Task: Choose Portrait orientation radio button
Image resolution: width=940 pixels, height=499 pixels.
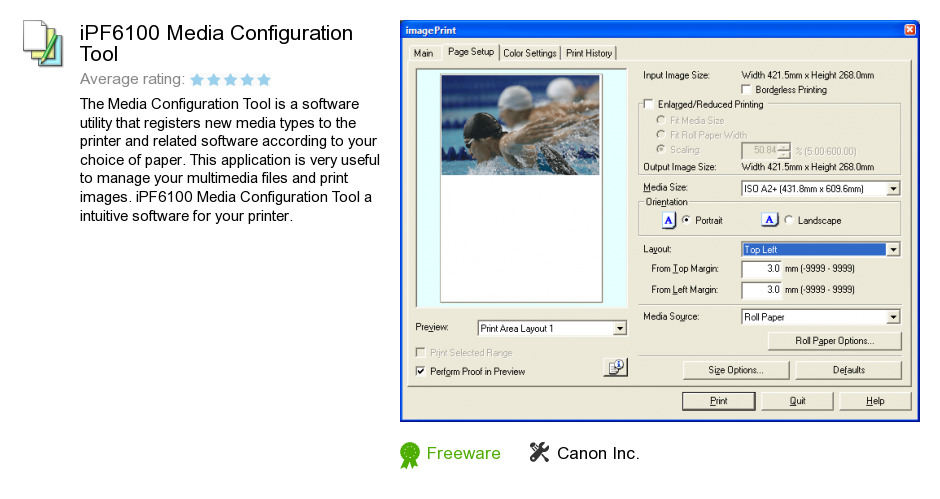Action: [x=686, y=220]
